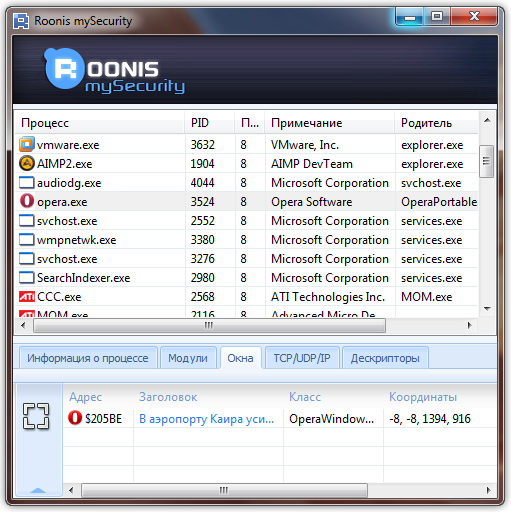Click windows panel scroll right arrow
The height and width of the screenshot is (512, 511).
click(x=488, y=490)
